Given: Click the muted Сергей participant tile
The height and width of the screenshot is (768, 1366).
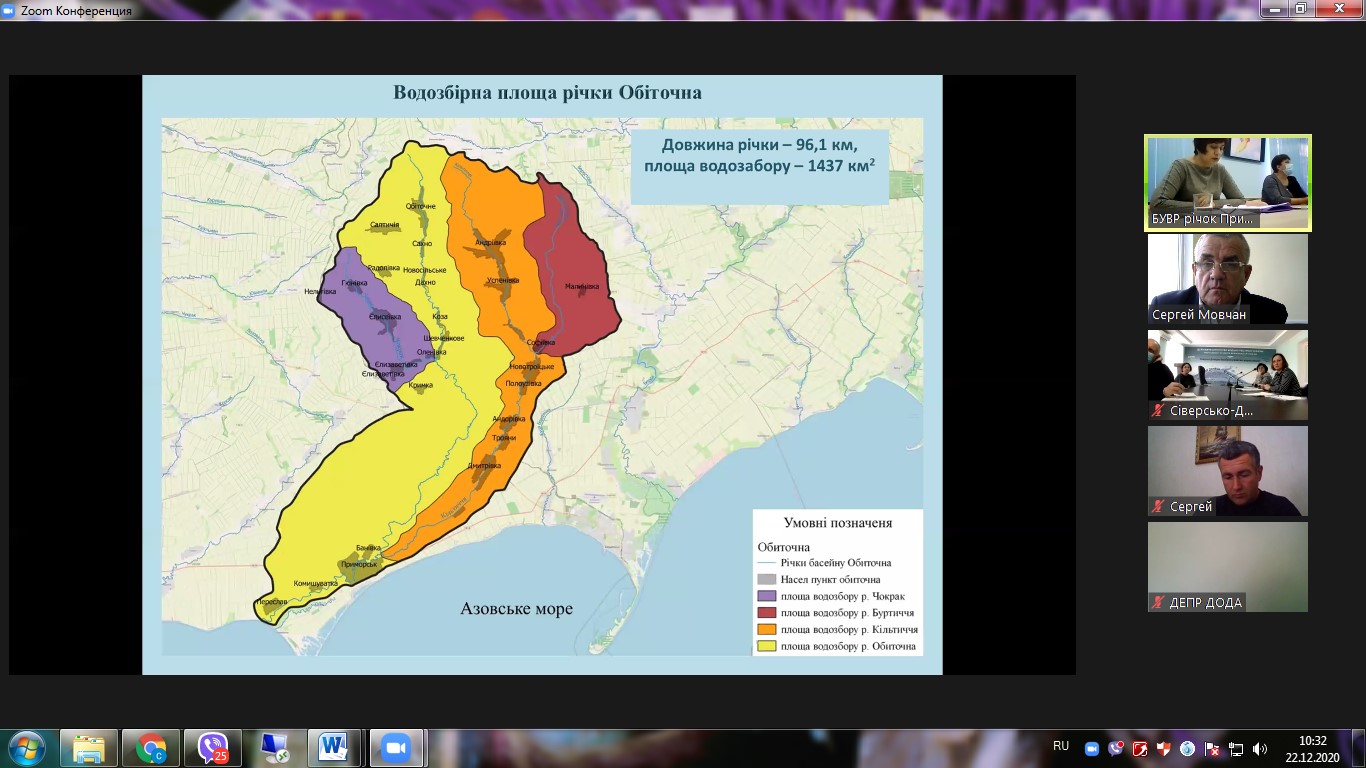Looking at the screenshot, I should [1227, 471].
